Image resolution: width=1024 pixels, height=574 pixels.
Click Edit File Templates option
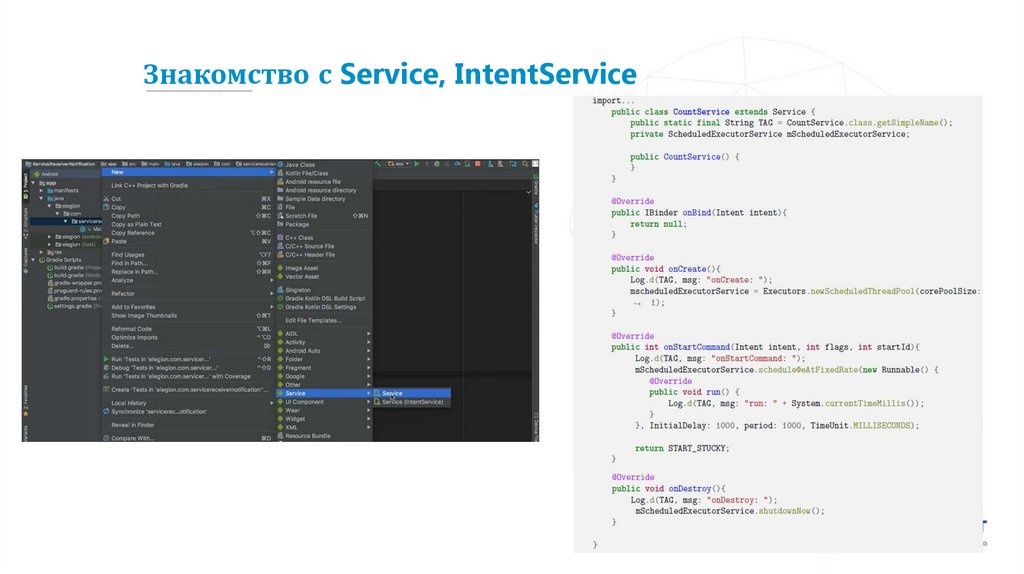pyautogui.click(x=312, y=320)
